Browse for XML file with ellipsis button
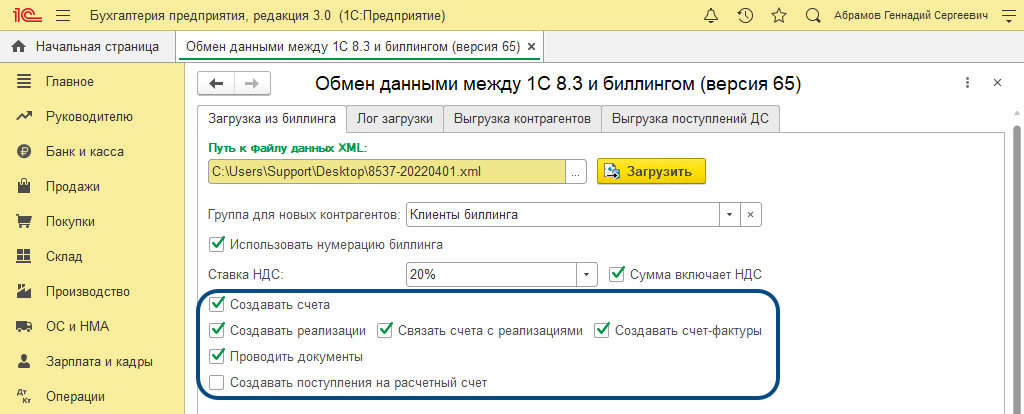This screenshot has height=414, width=1024. point(575,172)
